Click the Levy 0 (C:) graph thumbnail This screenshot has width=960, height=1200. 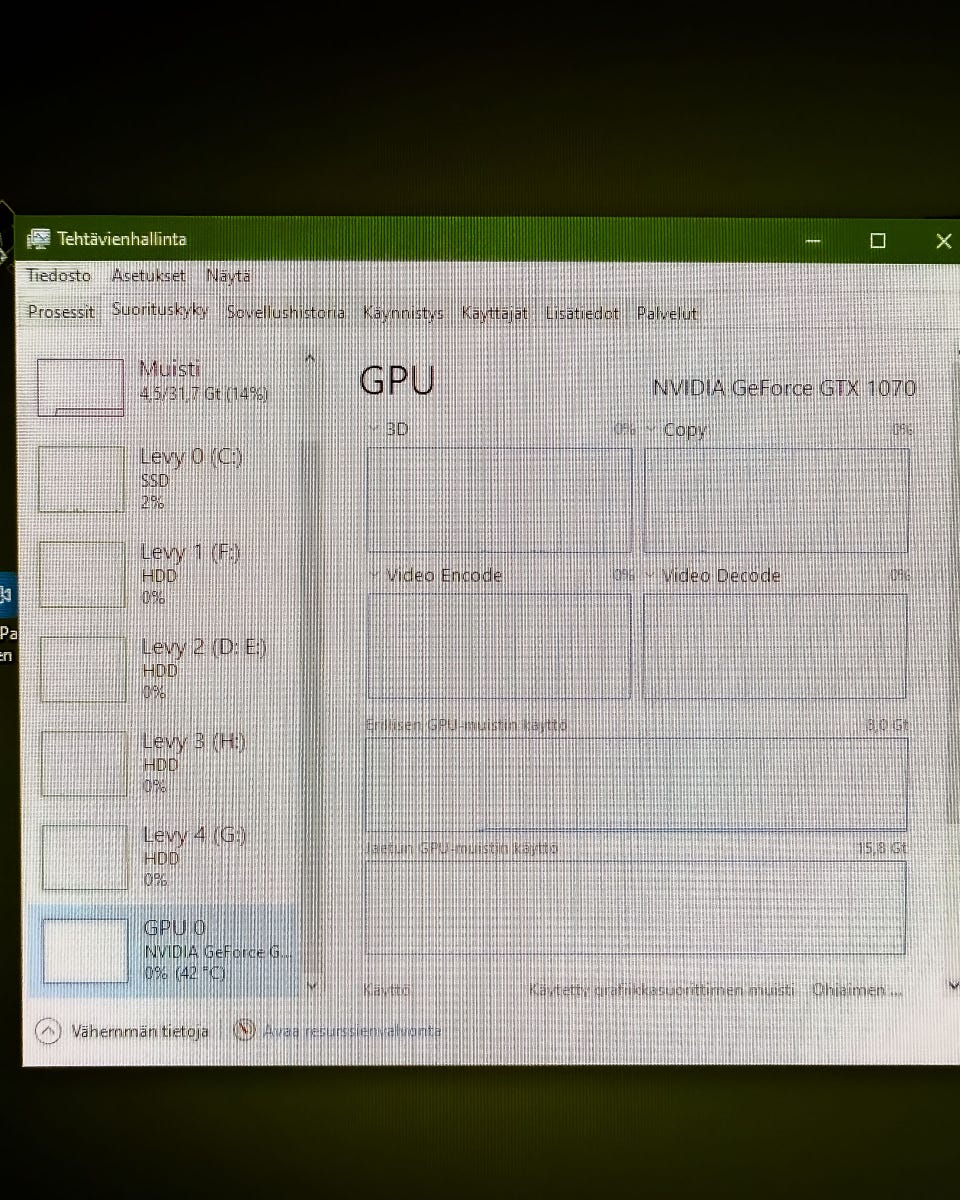(x=81, y=479)
